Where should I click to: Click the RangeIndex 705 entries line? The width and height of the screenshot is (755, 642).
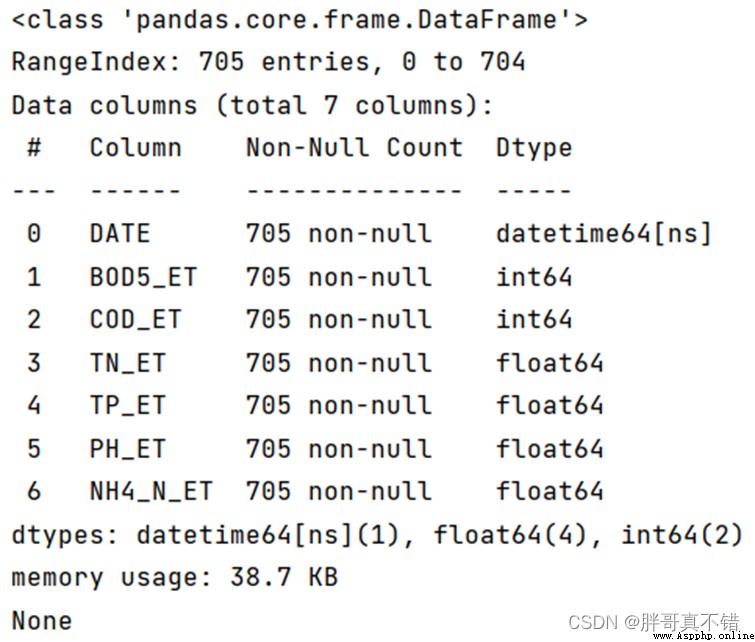[x=268, y=62]
